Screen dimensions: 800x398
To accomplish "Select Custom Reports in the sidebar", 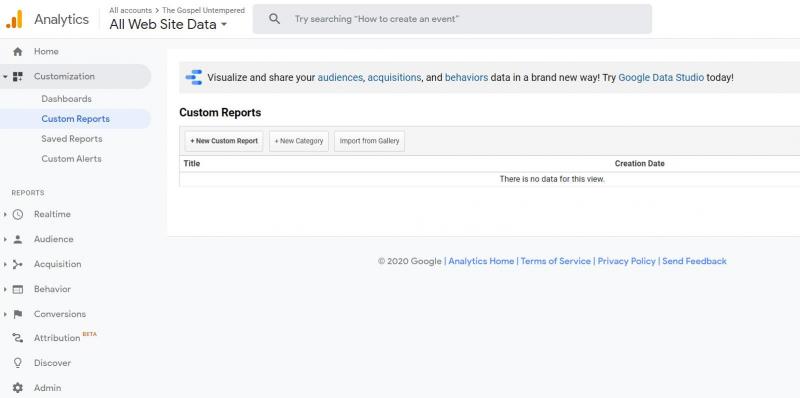I will [76, 119].
